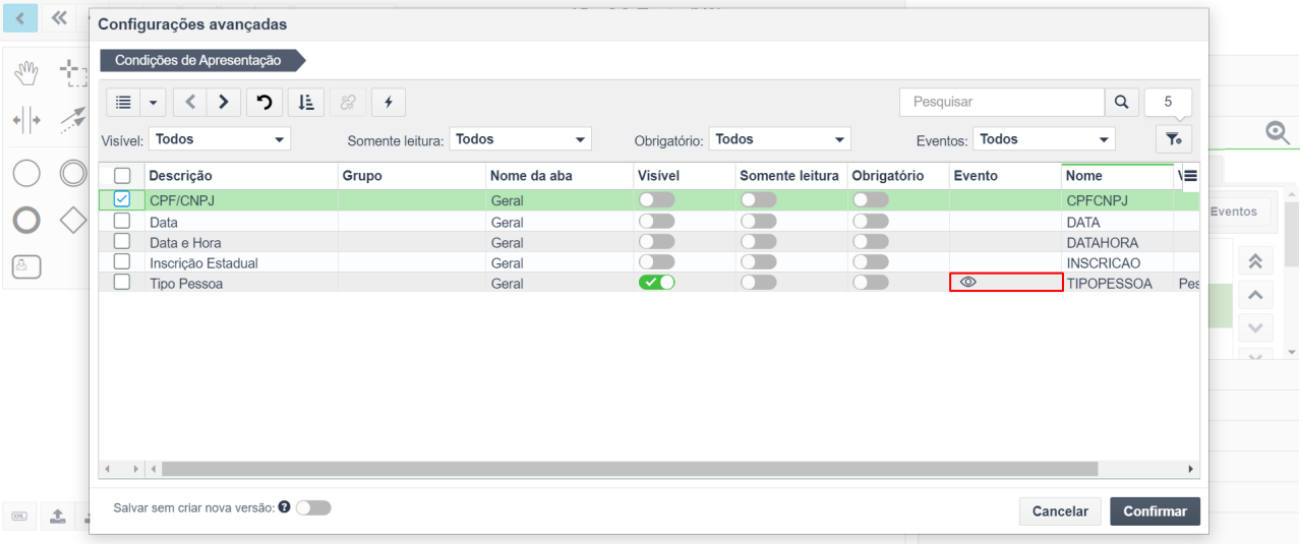Open the Obrigatório filter dropdown
This screenshot has width=1302, height=544.
(781, 139)
